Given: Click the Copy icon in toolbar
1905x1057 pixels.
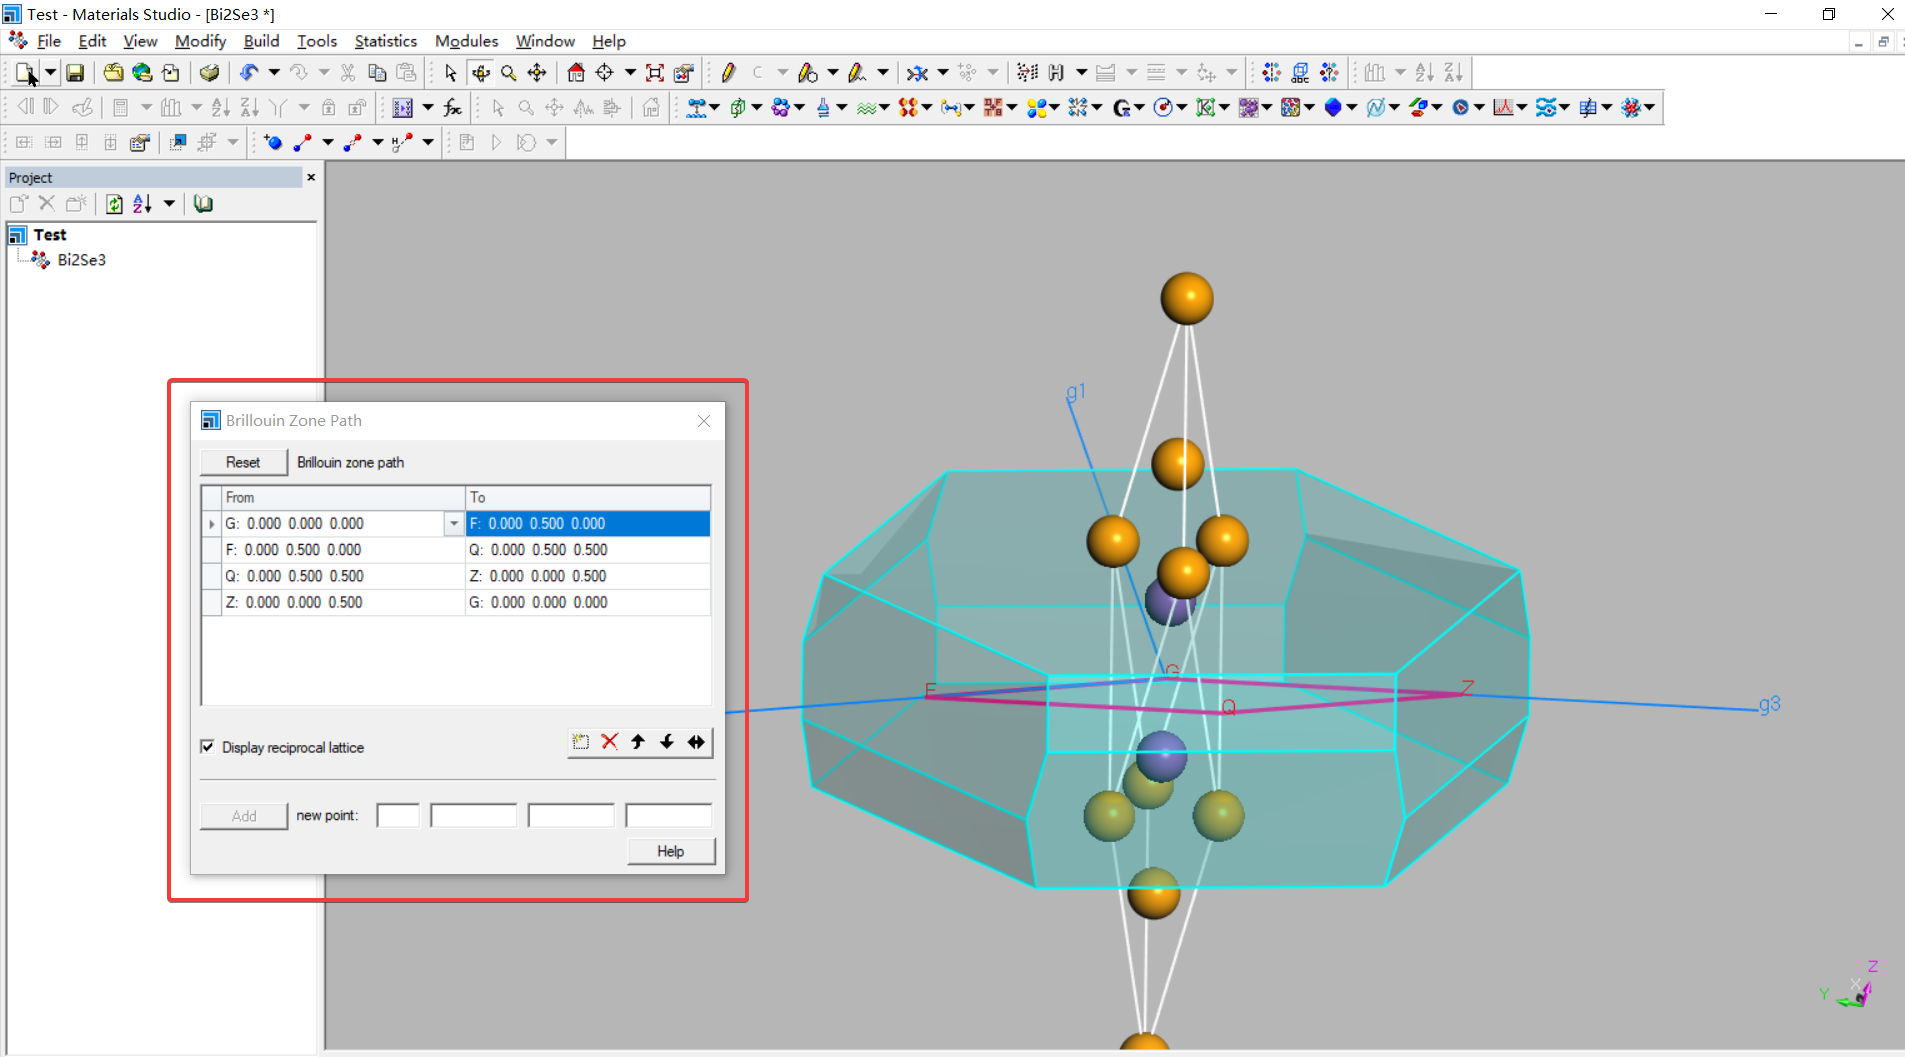Looking at the screenshot, I should tap(377, 73).
